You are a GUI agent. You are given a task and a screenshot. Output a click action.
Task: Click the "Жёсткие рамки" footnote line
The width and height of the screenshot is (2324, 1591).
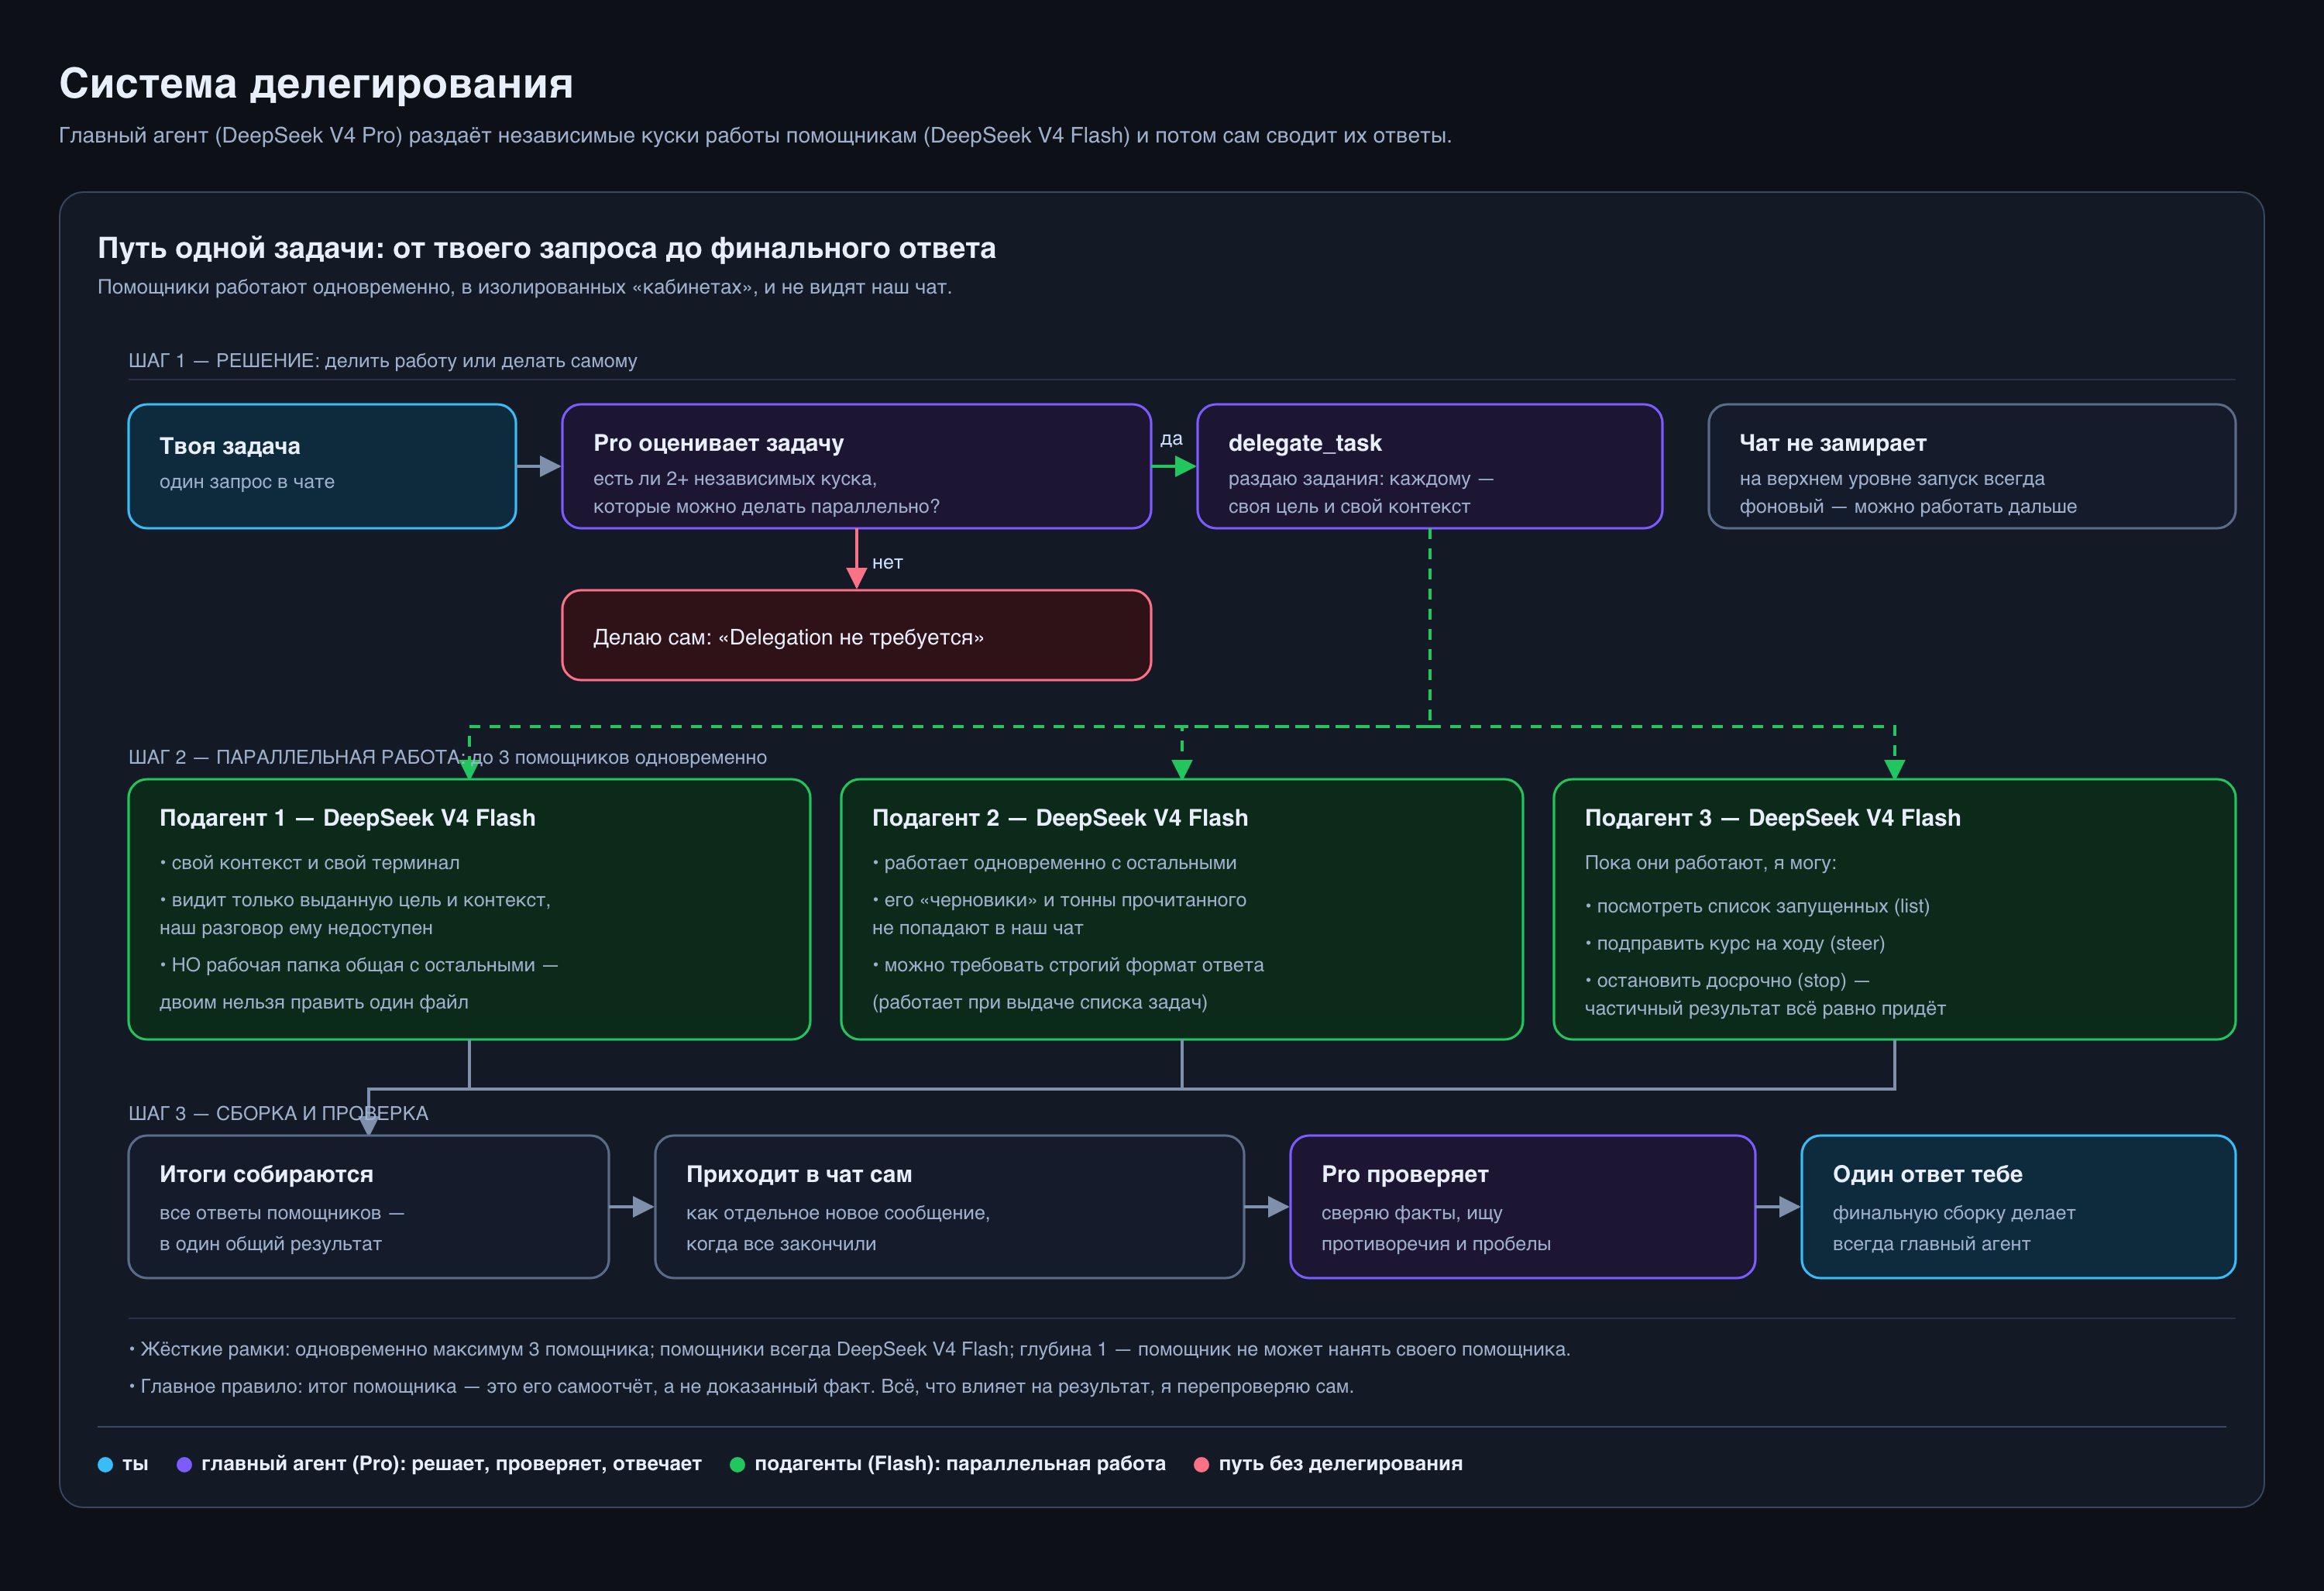(849, 1349)
